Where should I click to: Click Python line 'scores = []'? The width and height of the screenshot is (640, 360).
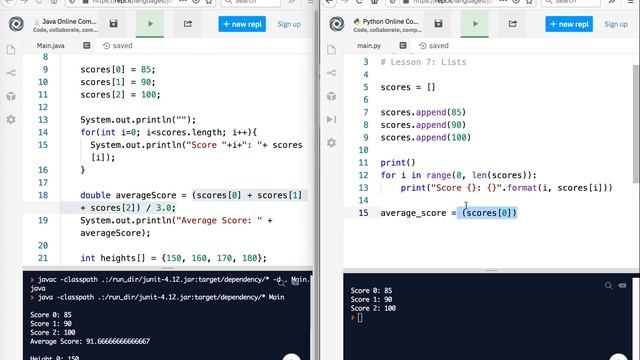pyautogui.click(x=408, y=87)
